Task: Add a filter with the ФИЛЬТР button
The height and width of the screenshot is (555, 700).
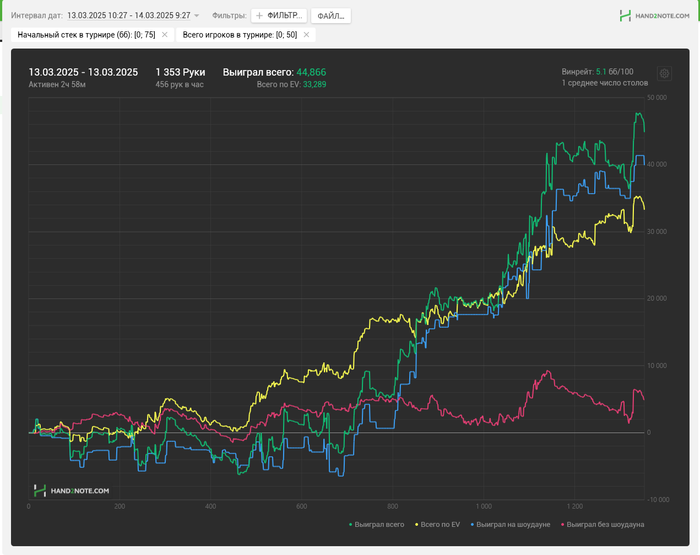Action: coord(279,16)
